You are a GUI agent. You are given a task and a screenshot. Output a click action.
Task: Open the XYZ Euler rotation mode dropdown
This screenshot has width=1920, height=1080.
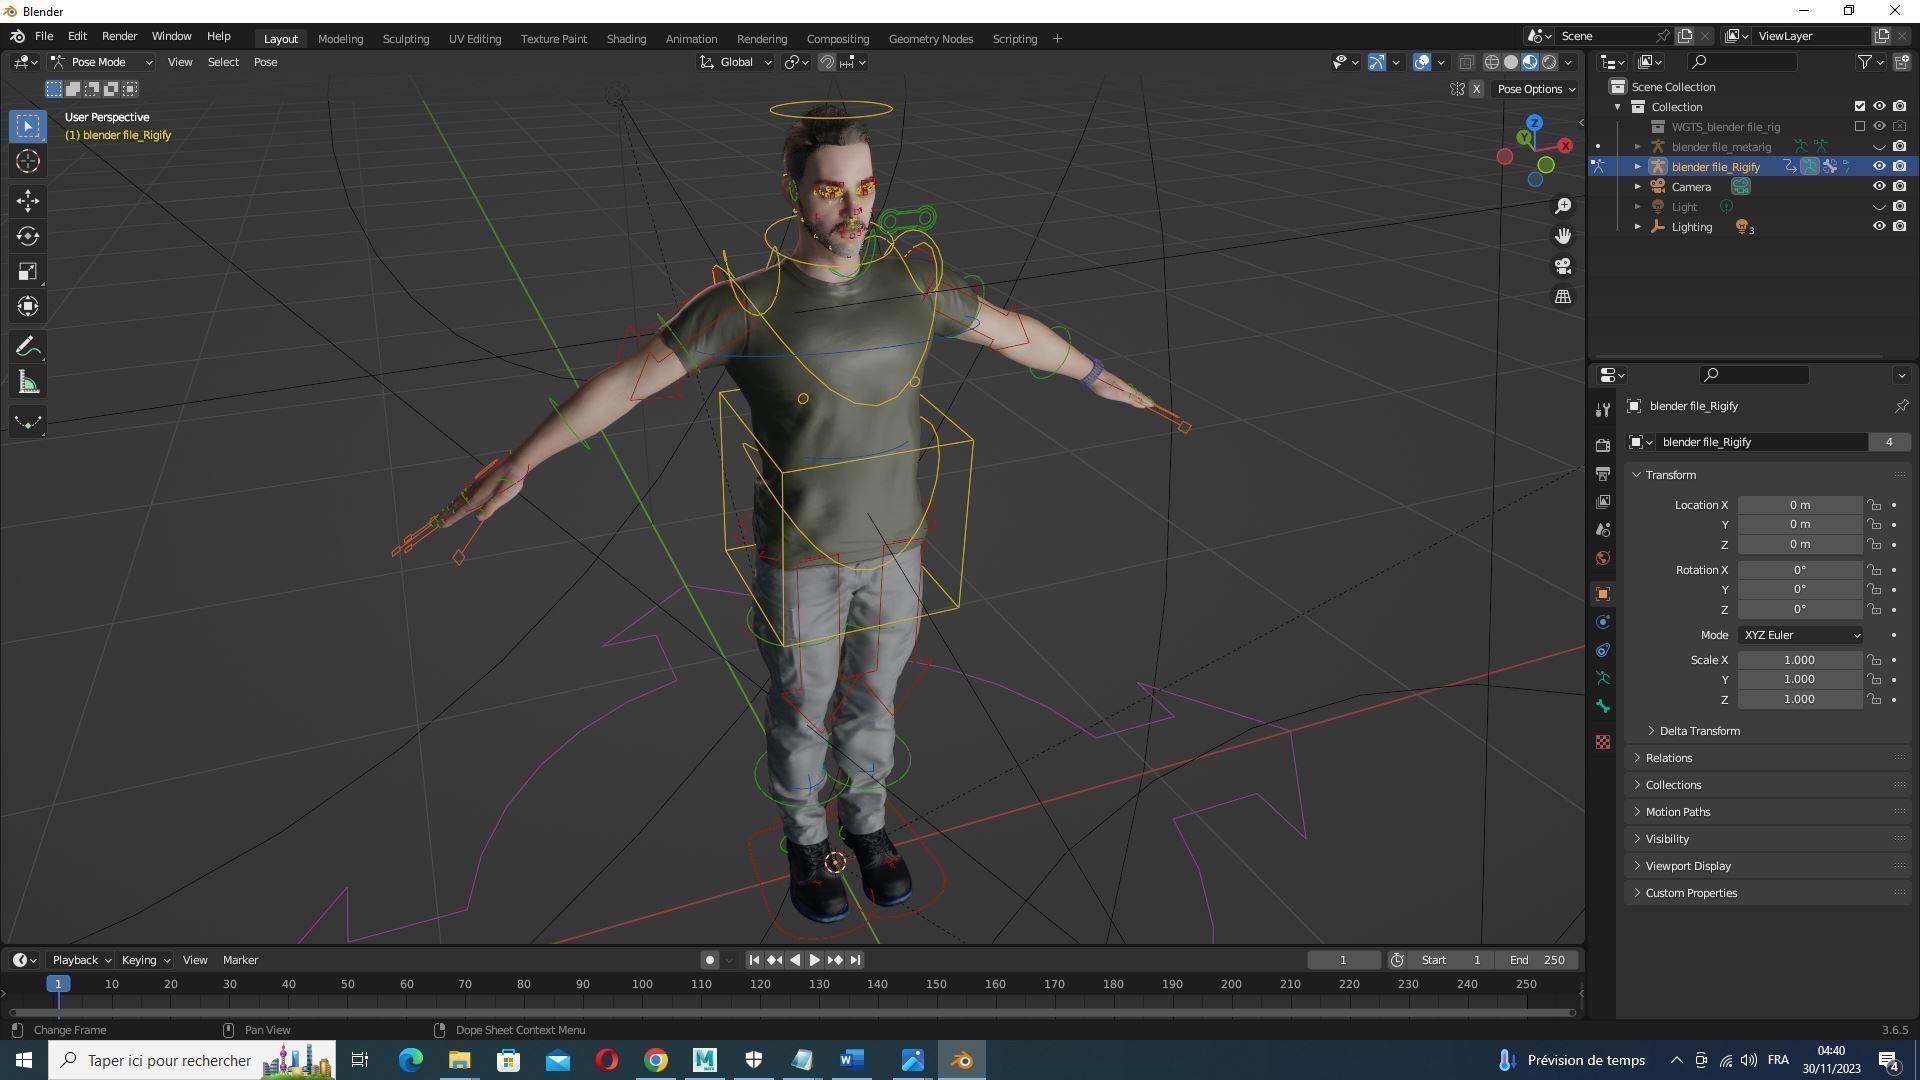click(x=1800, y=635)
